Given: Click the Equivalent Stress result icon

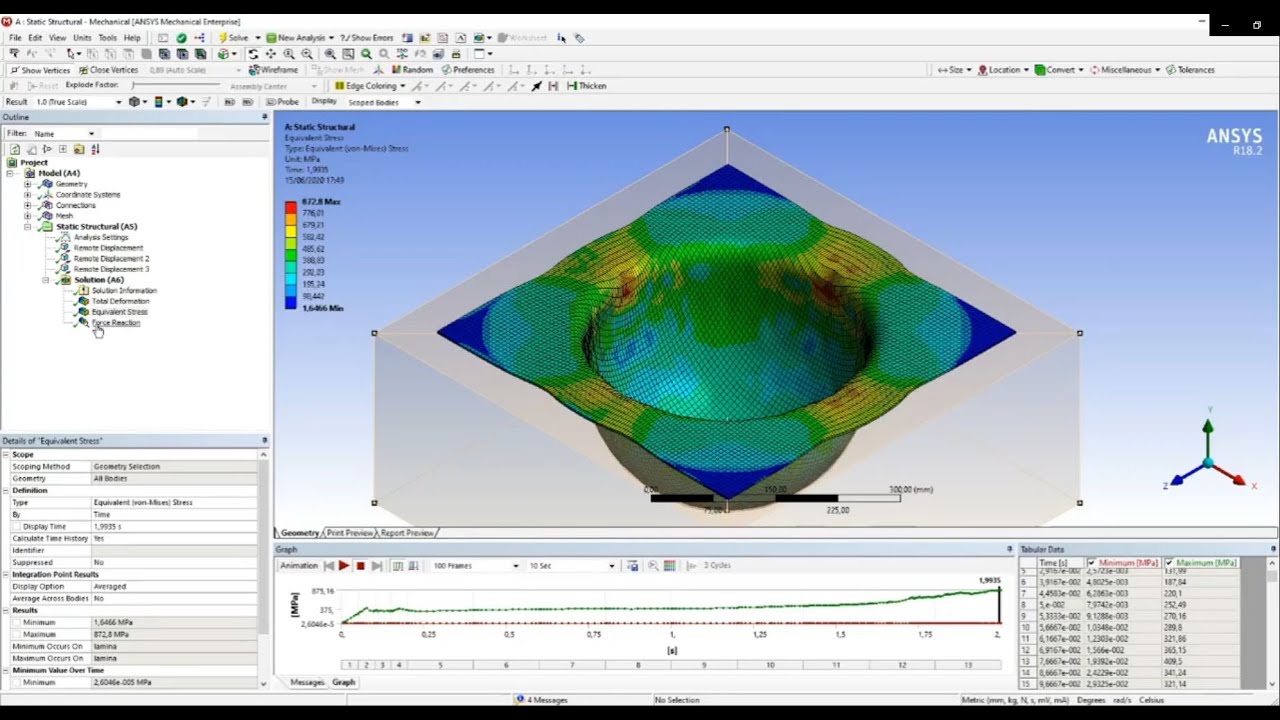Looking at the screenshot, I should [84, 312].
